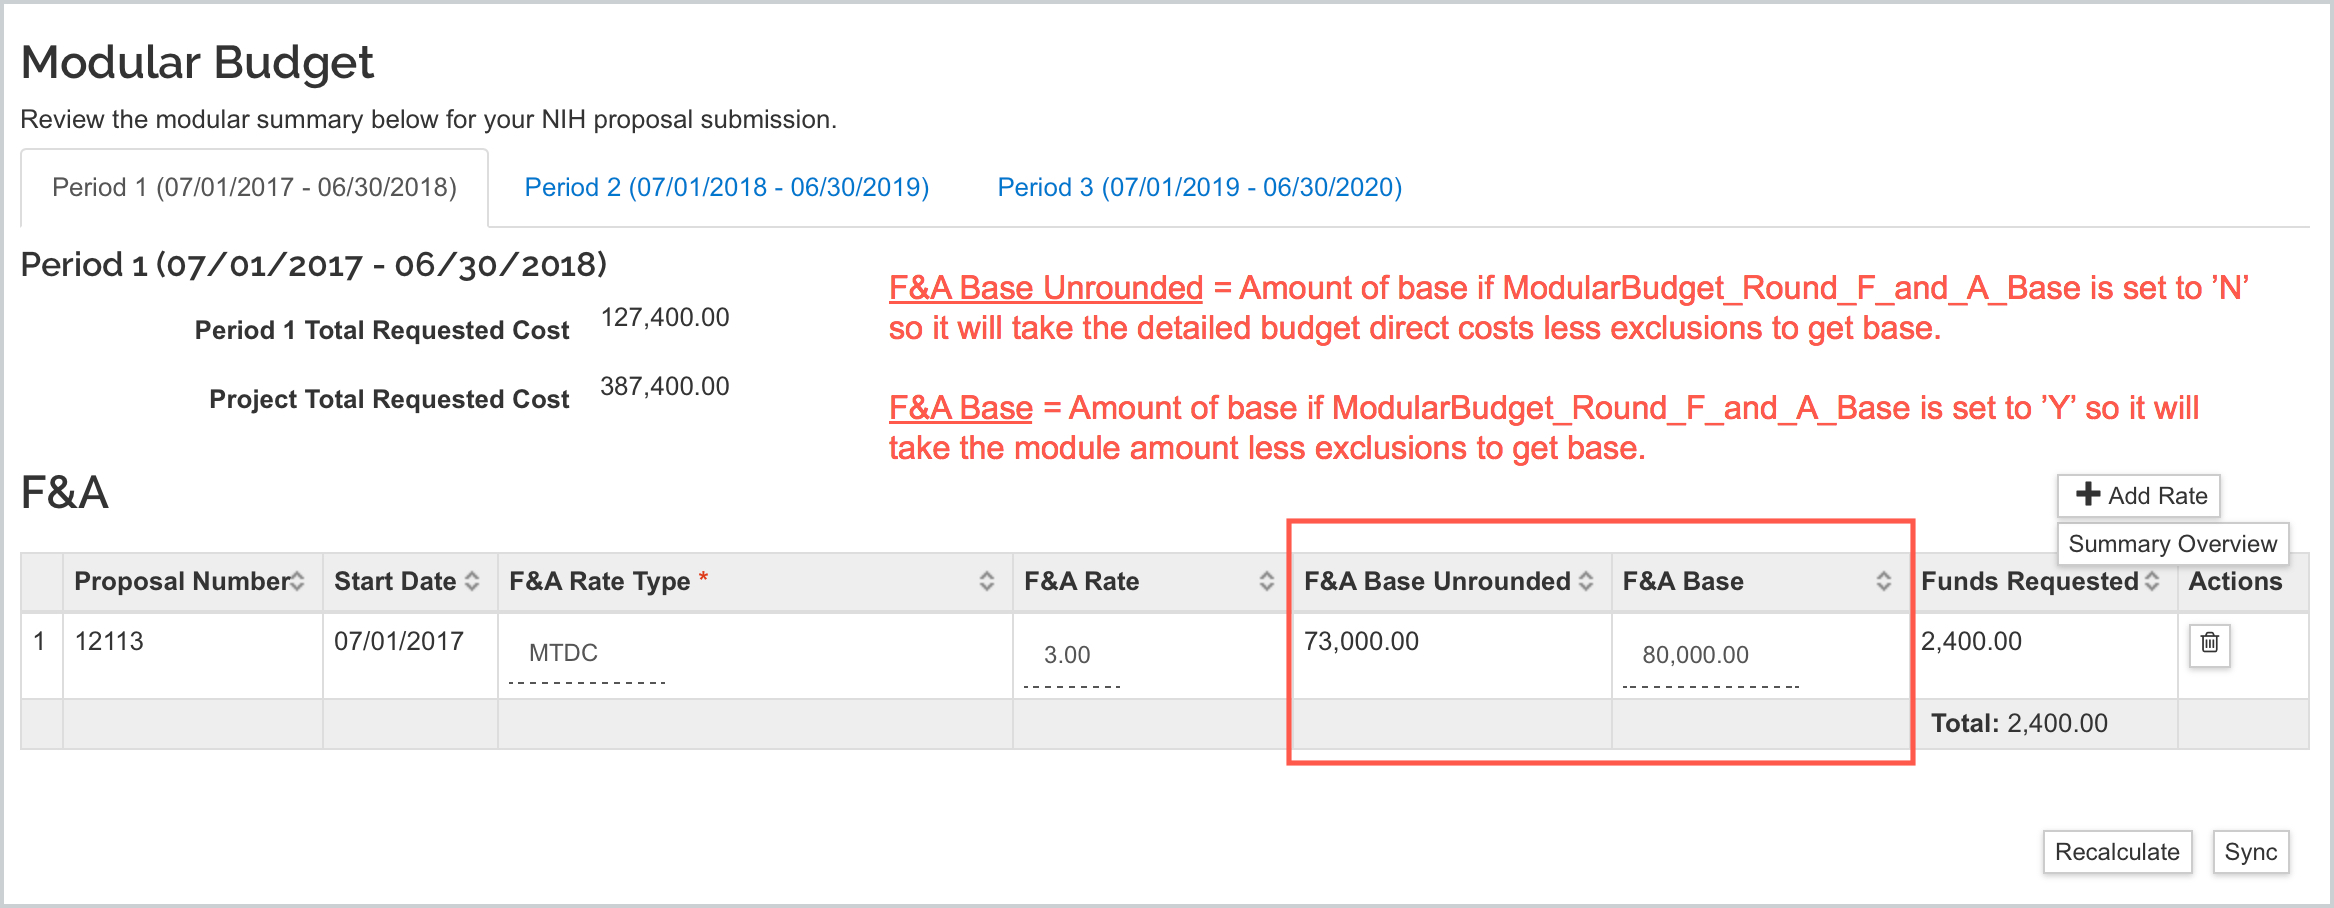Delete the rate row using the trash icon
The image size is (2334, 908).
(x=2209, y=645)
